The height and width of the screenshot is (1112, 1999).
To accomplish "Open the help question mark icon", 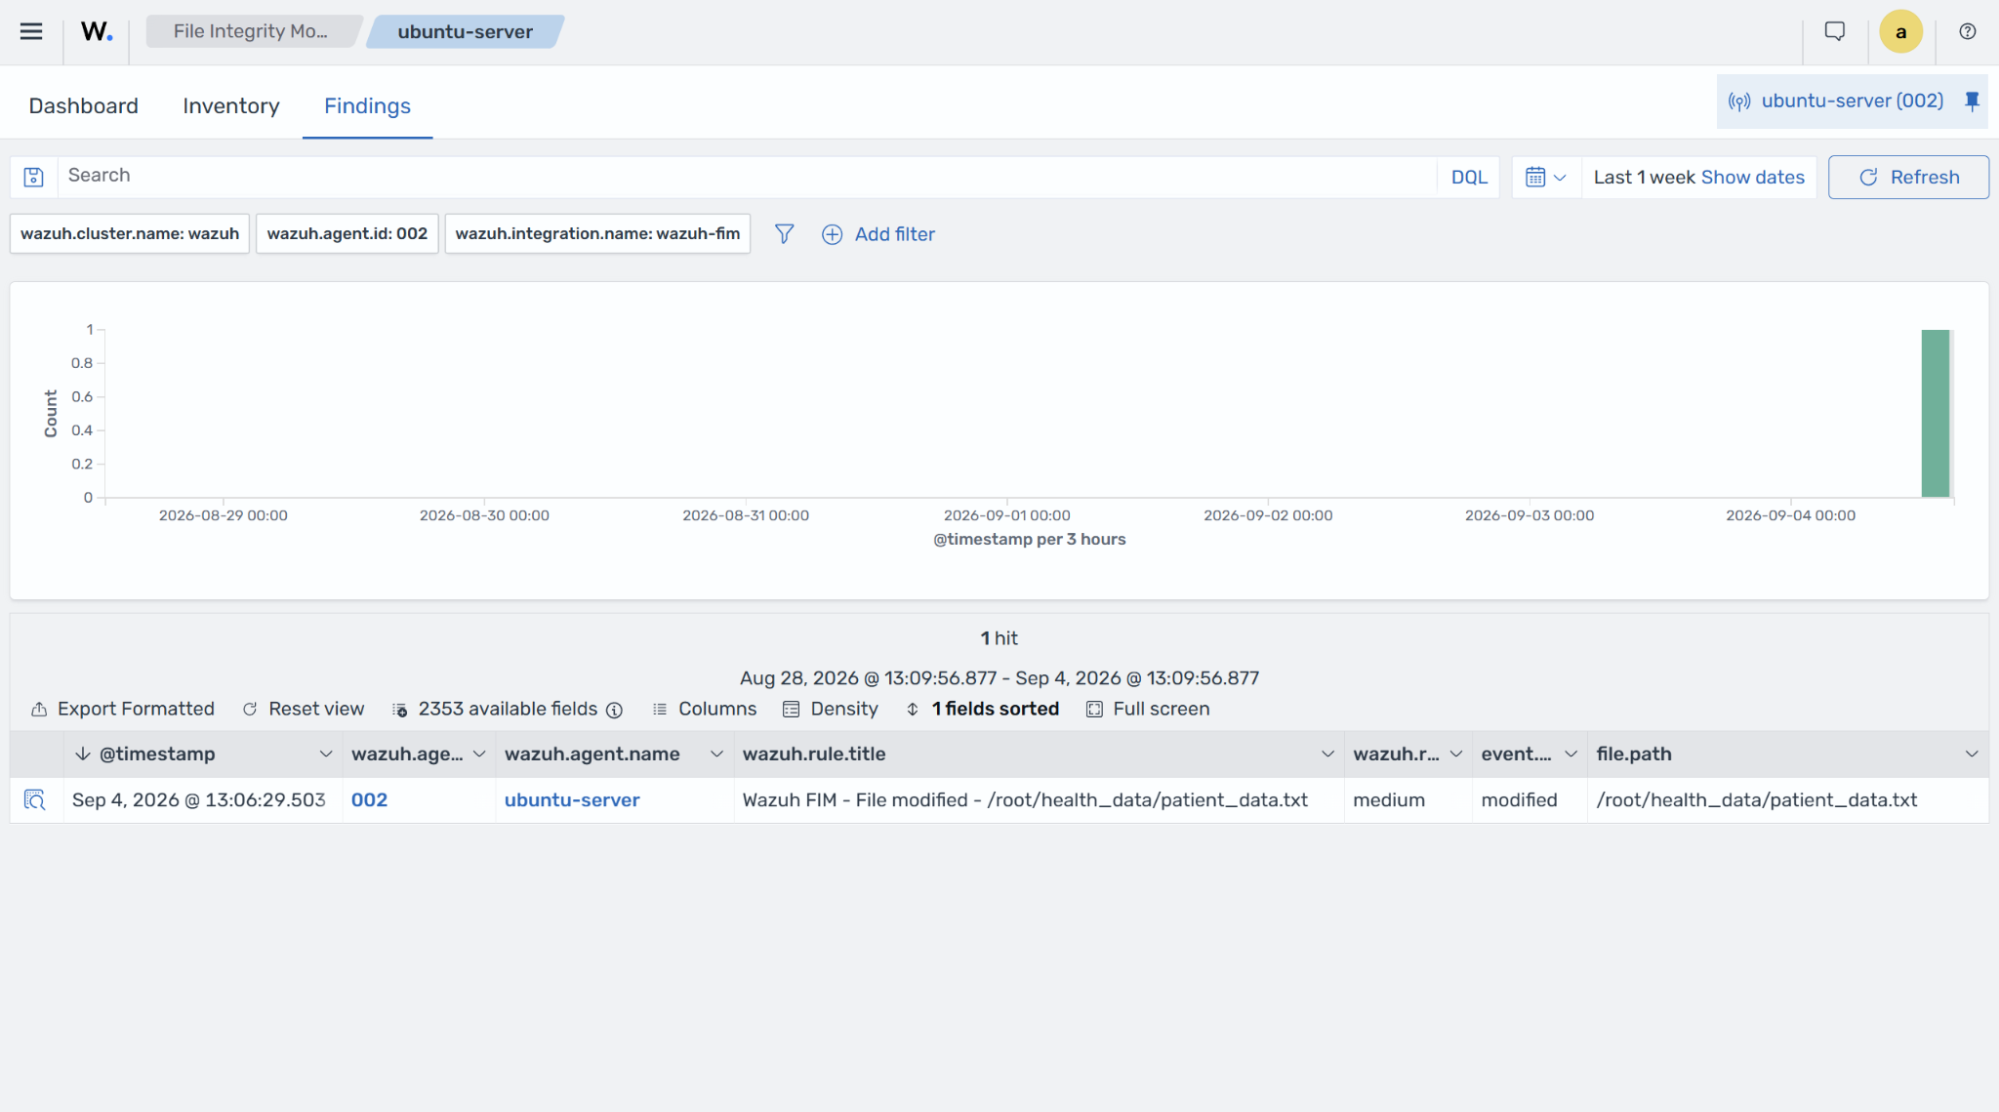I will point(1967,31).
